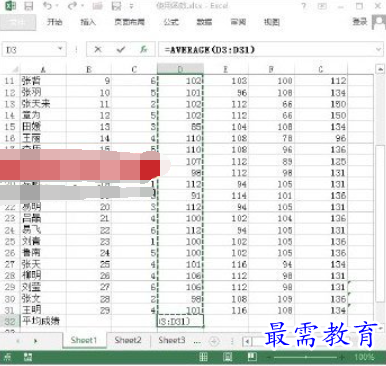This screenshot has width=386, height=366.
Task: Select row 11 header
Action: (x=10, y=81)
